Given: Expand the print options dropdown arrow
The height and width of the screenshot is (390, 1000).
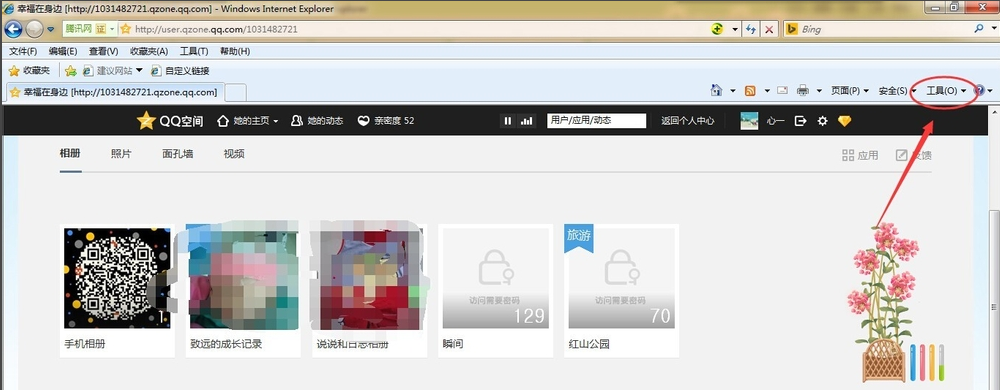Looking at the screenshot, I should tap(819, 91).
